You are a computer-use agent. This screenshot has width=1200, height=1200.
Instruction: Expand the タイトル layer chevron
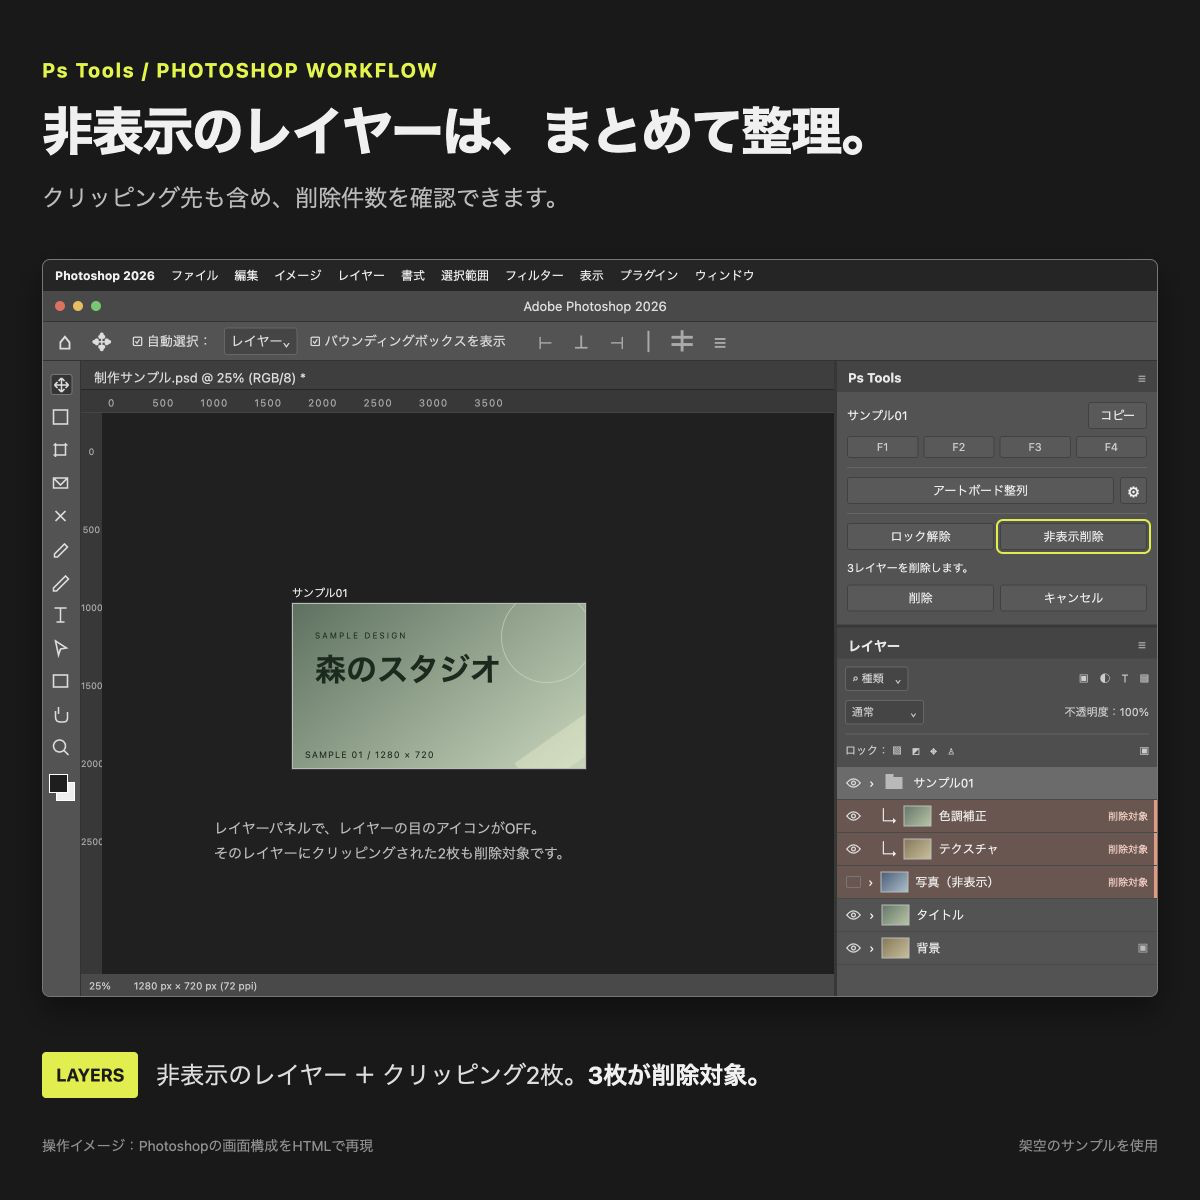pos(871,915)
